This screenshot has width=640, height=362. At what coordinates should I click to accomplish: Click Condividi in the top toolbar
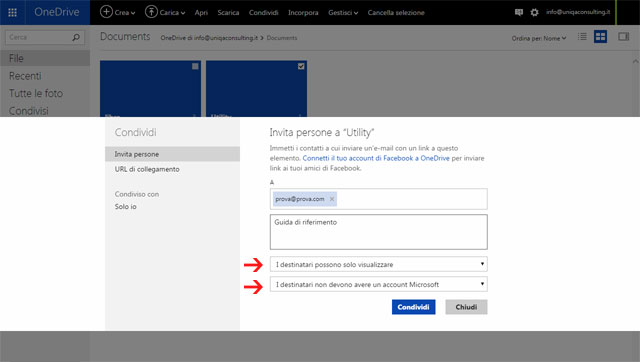pyautogui.click(x=264, y=13)
